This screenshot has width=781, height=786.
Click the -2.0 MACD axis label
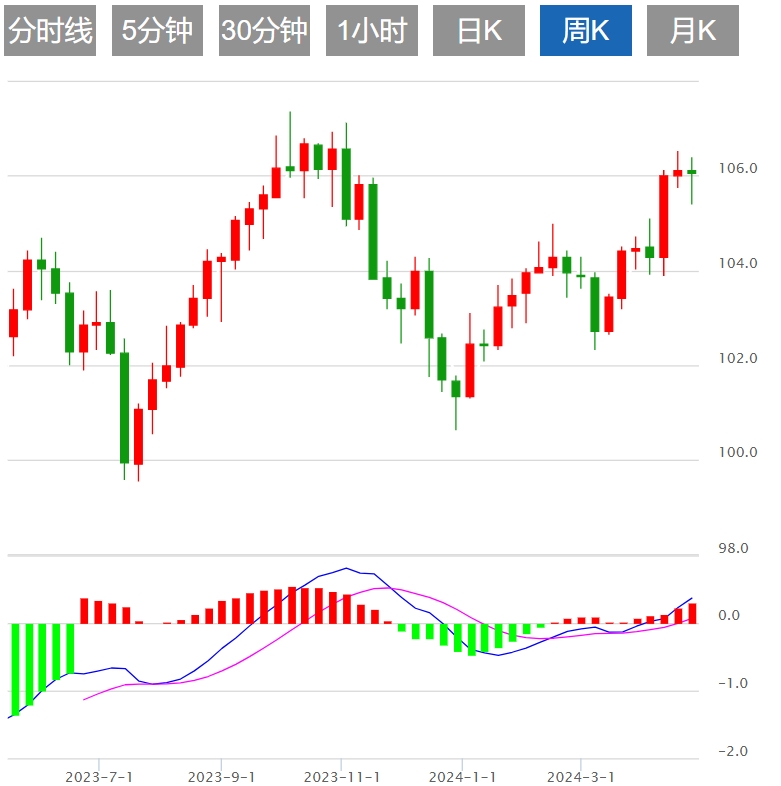735,751
